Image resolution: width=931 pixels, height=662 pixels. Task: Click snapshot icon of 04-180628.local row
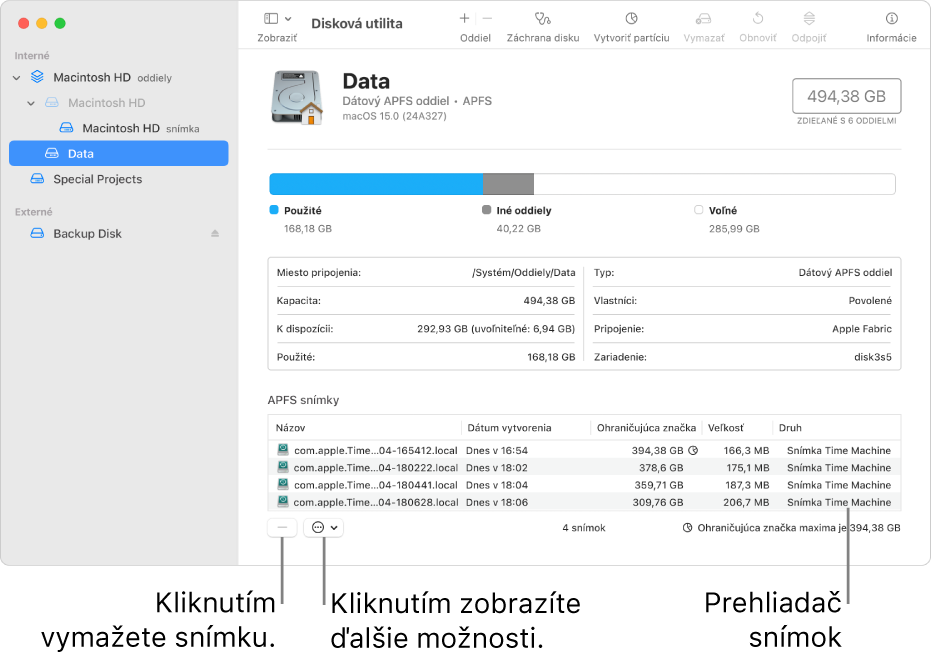tap(283, 502)
